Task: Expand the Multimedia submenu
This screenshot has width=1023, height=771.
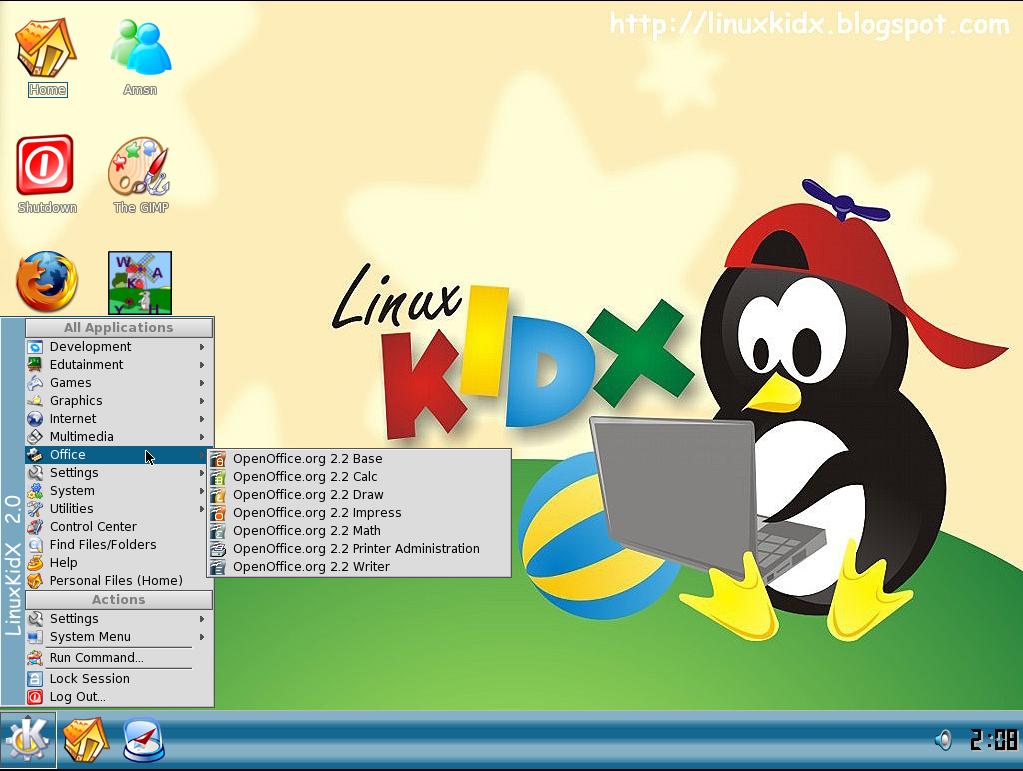Action: coord(82,436)
